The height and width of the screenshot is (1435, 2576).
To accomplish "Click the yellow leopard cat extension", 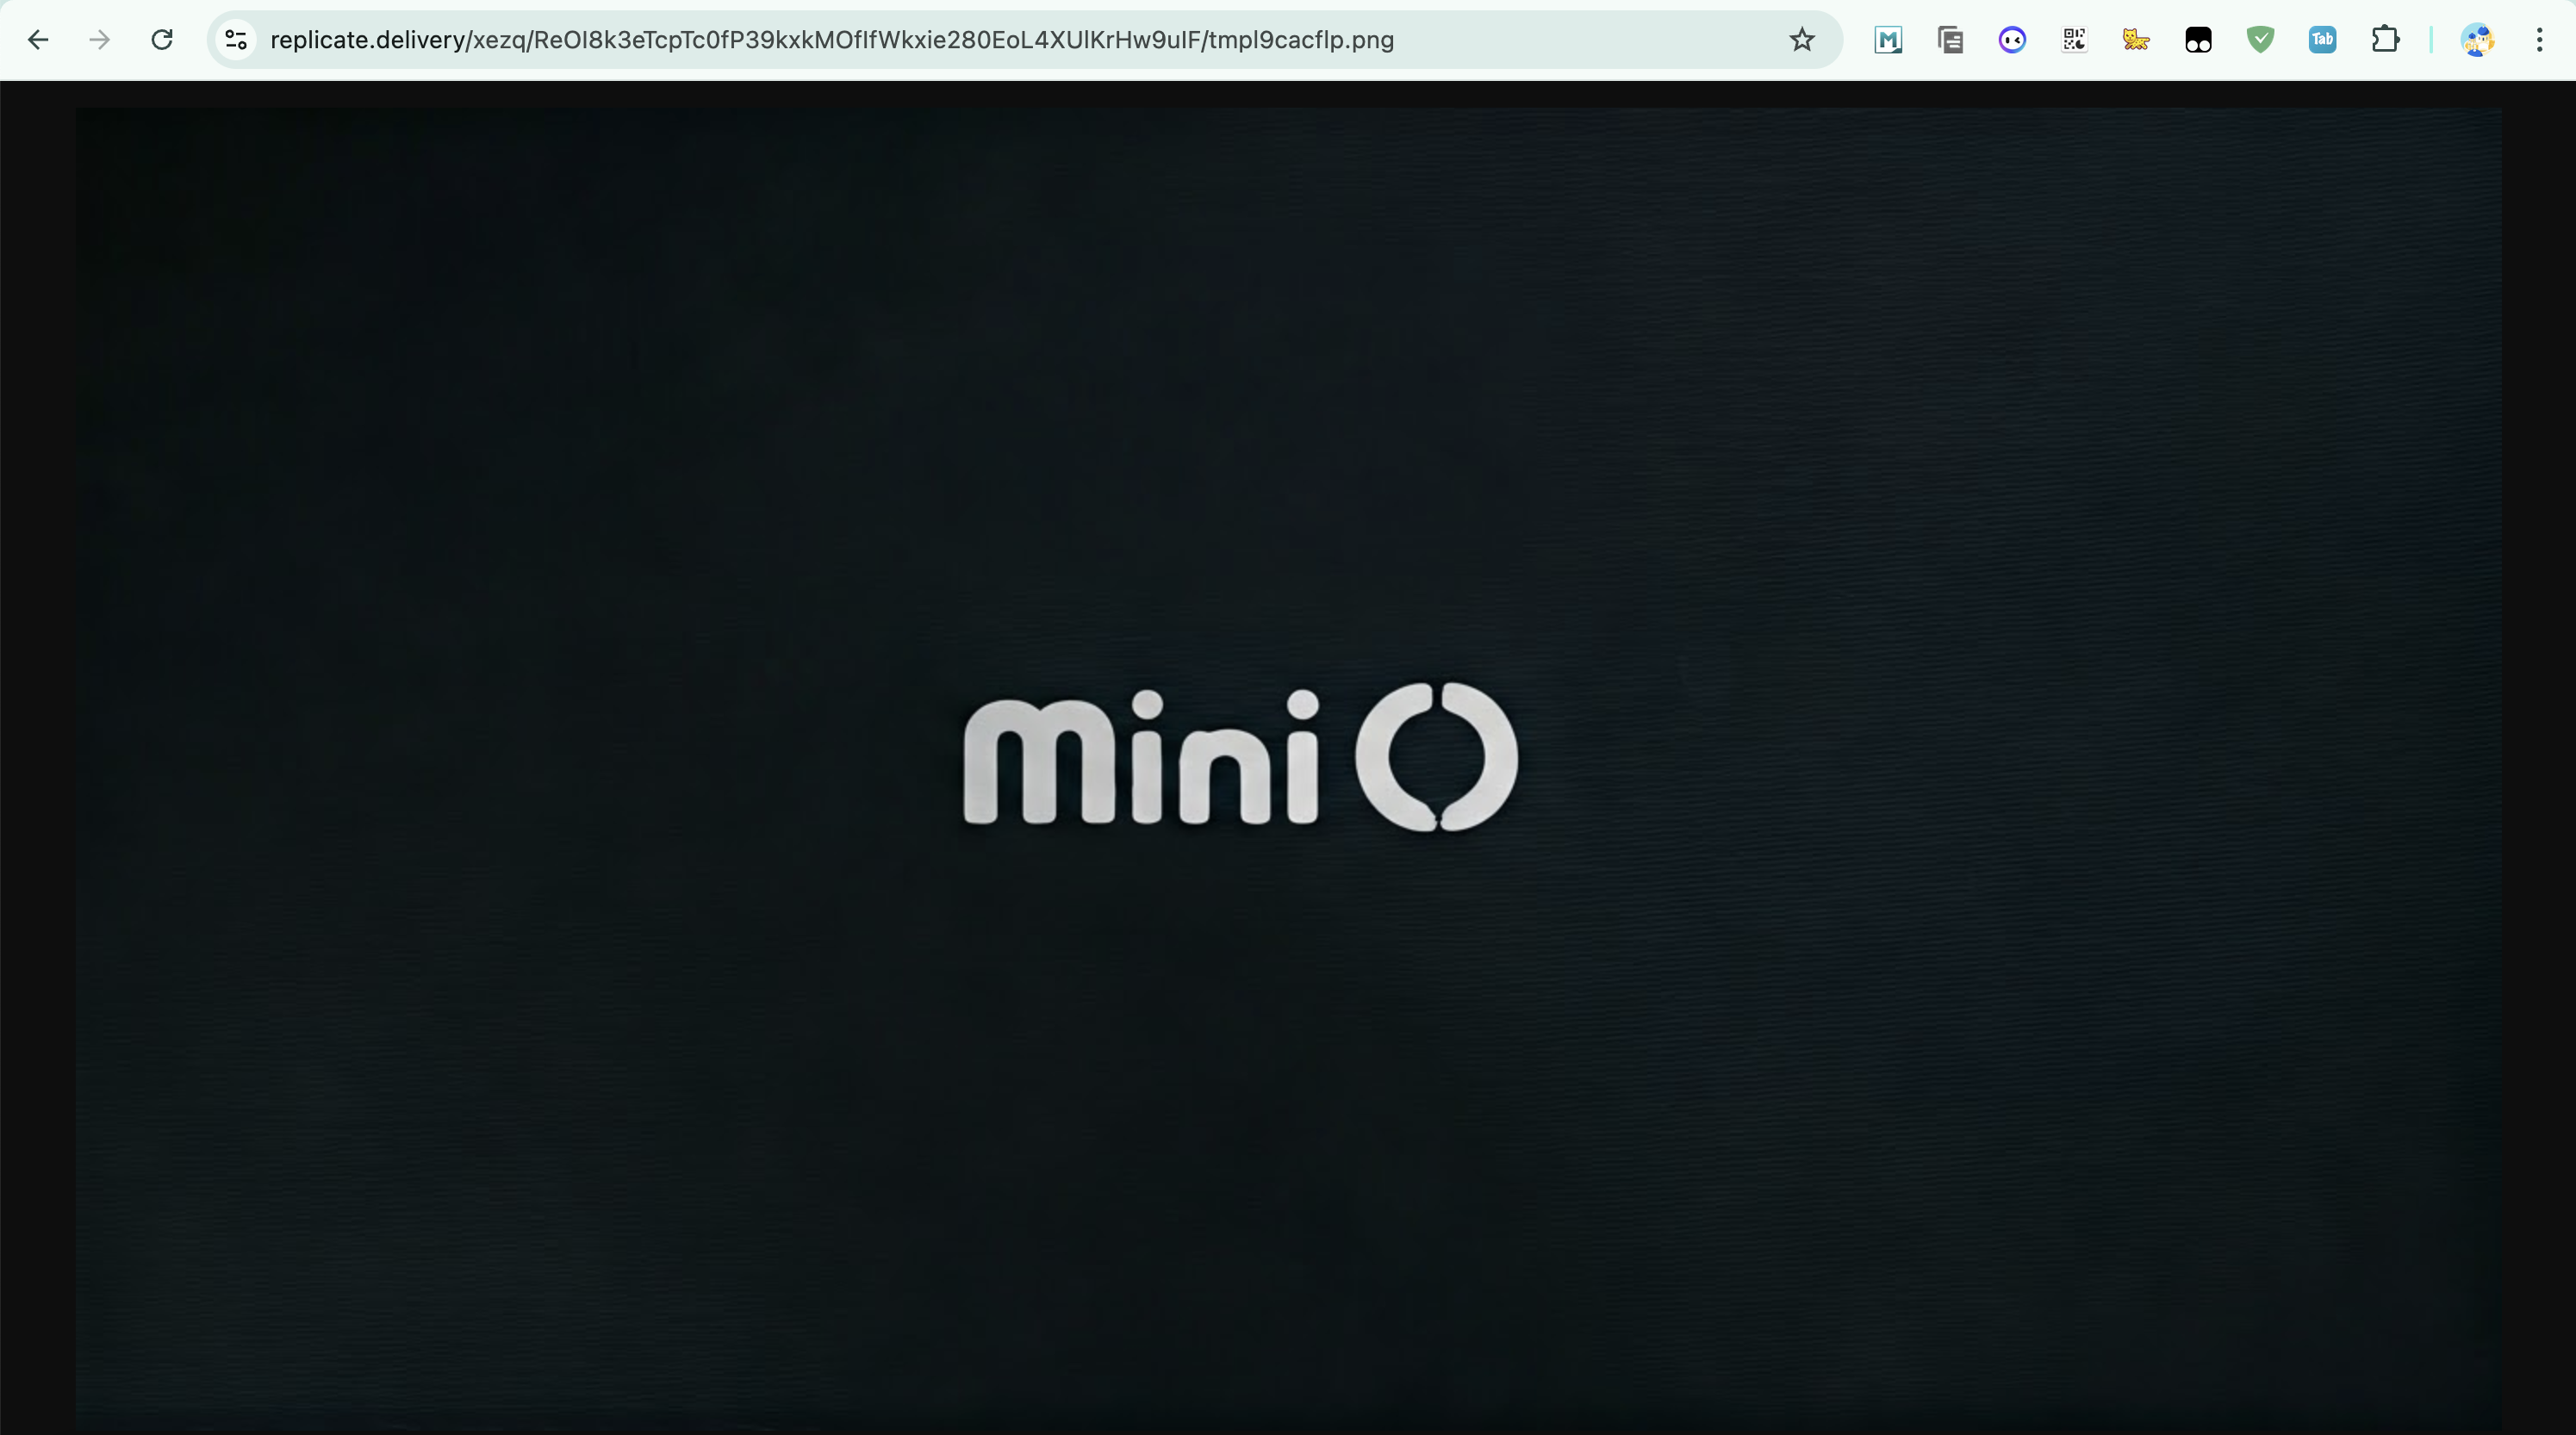I will tap(2136, 40).
